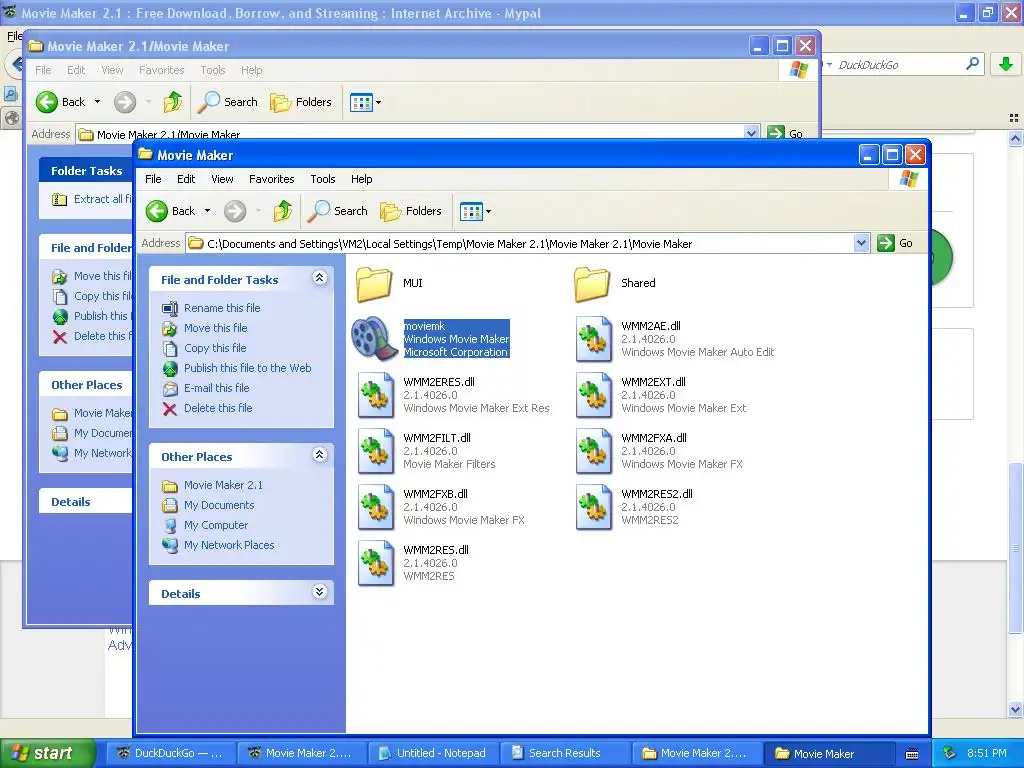Click the DuckDuckGo search magnifier in browser
1024x768 pixels.
(972, 64)
